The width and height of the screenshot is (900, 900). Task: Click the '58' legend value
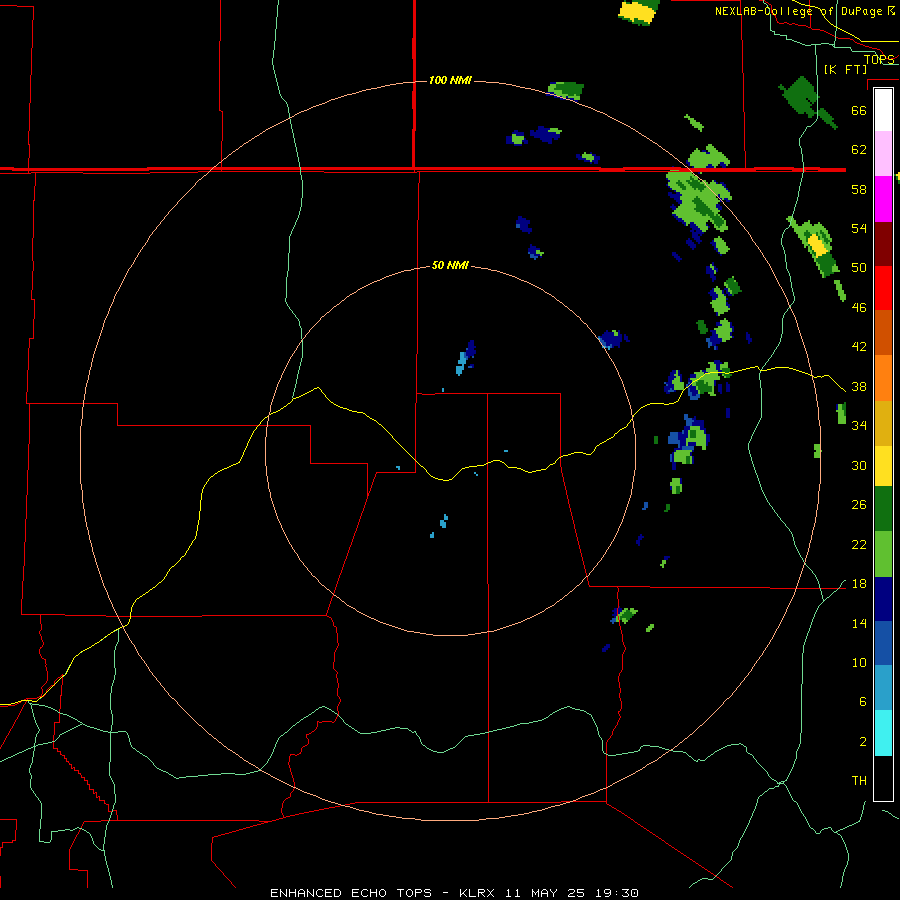coord(859,189)
